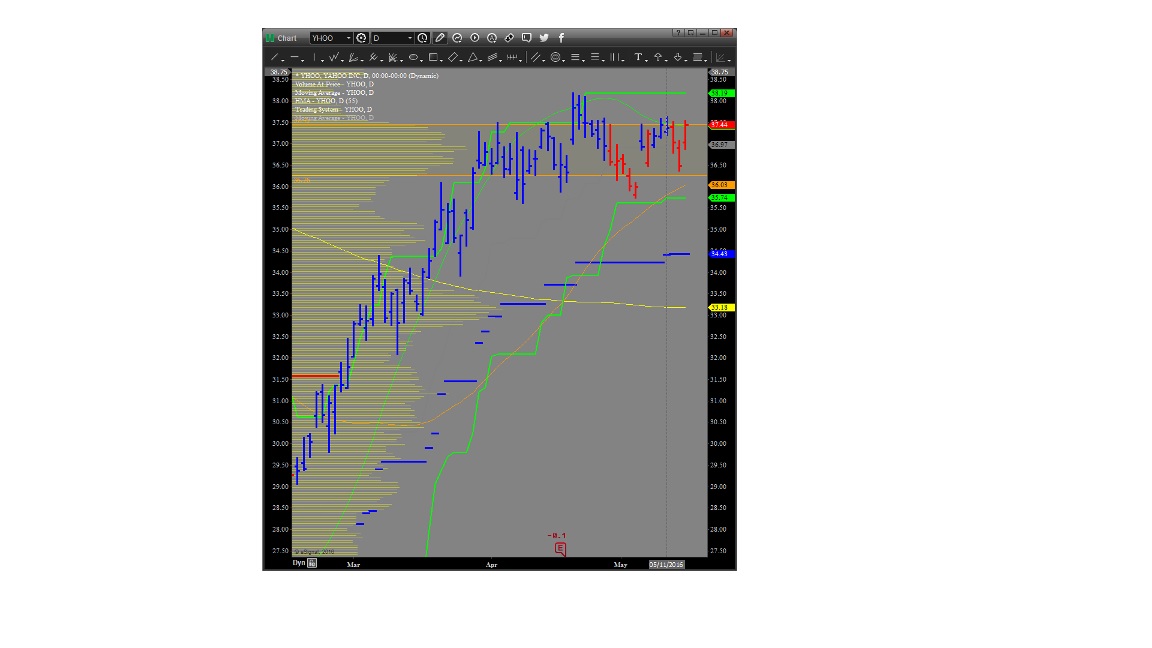Select the text annotation tool
Image resolution: width=1152 pixels, height=648 pixels.
point(639,58)
